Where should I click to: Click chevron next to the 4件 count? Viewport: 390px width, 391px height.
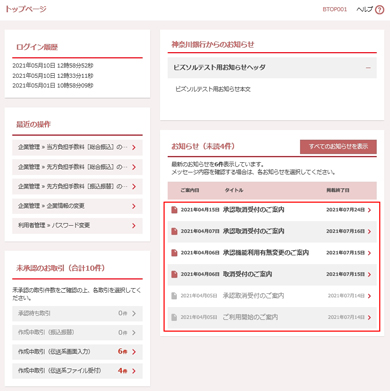134,371
